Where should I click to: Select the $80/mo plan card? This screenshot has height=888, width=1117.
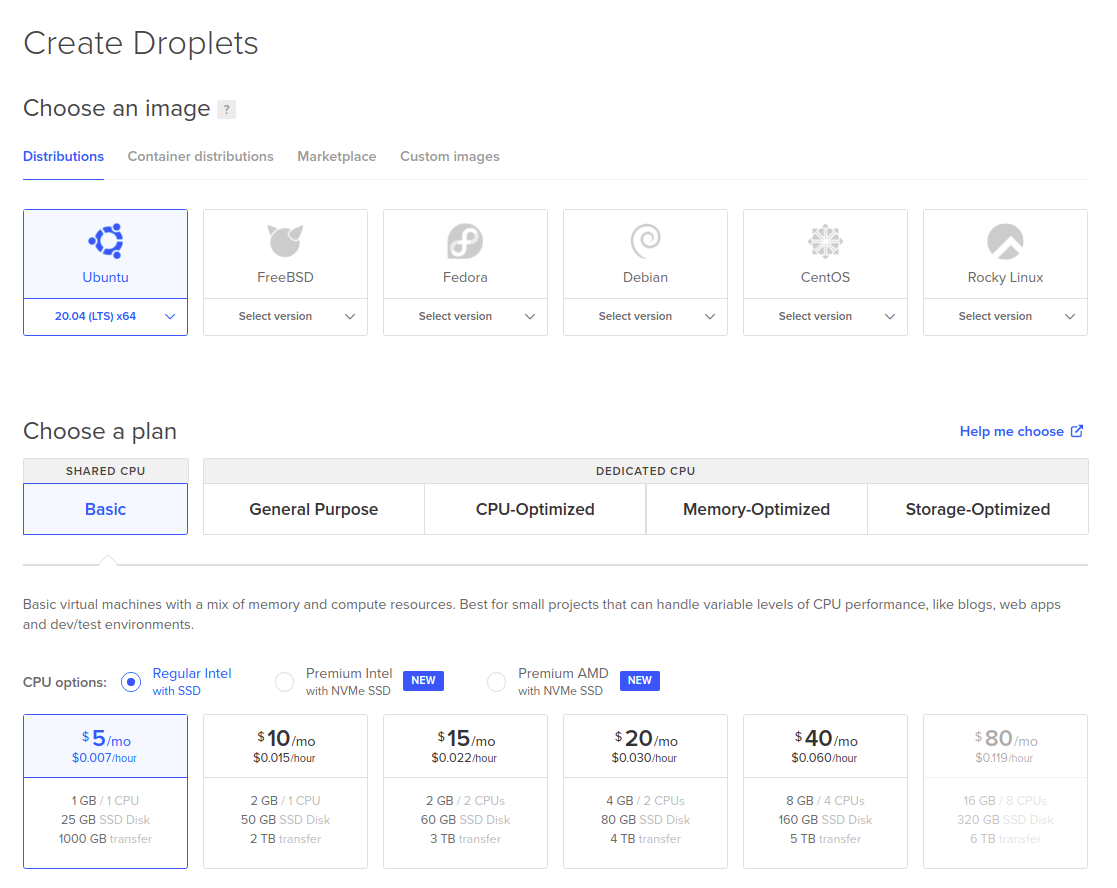tap(1005, 791)
